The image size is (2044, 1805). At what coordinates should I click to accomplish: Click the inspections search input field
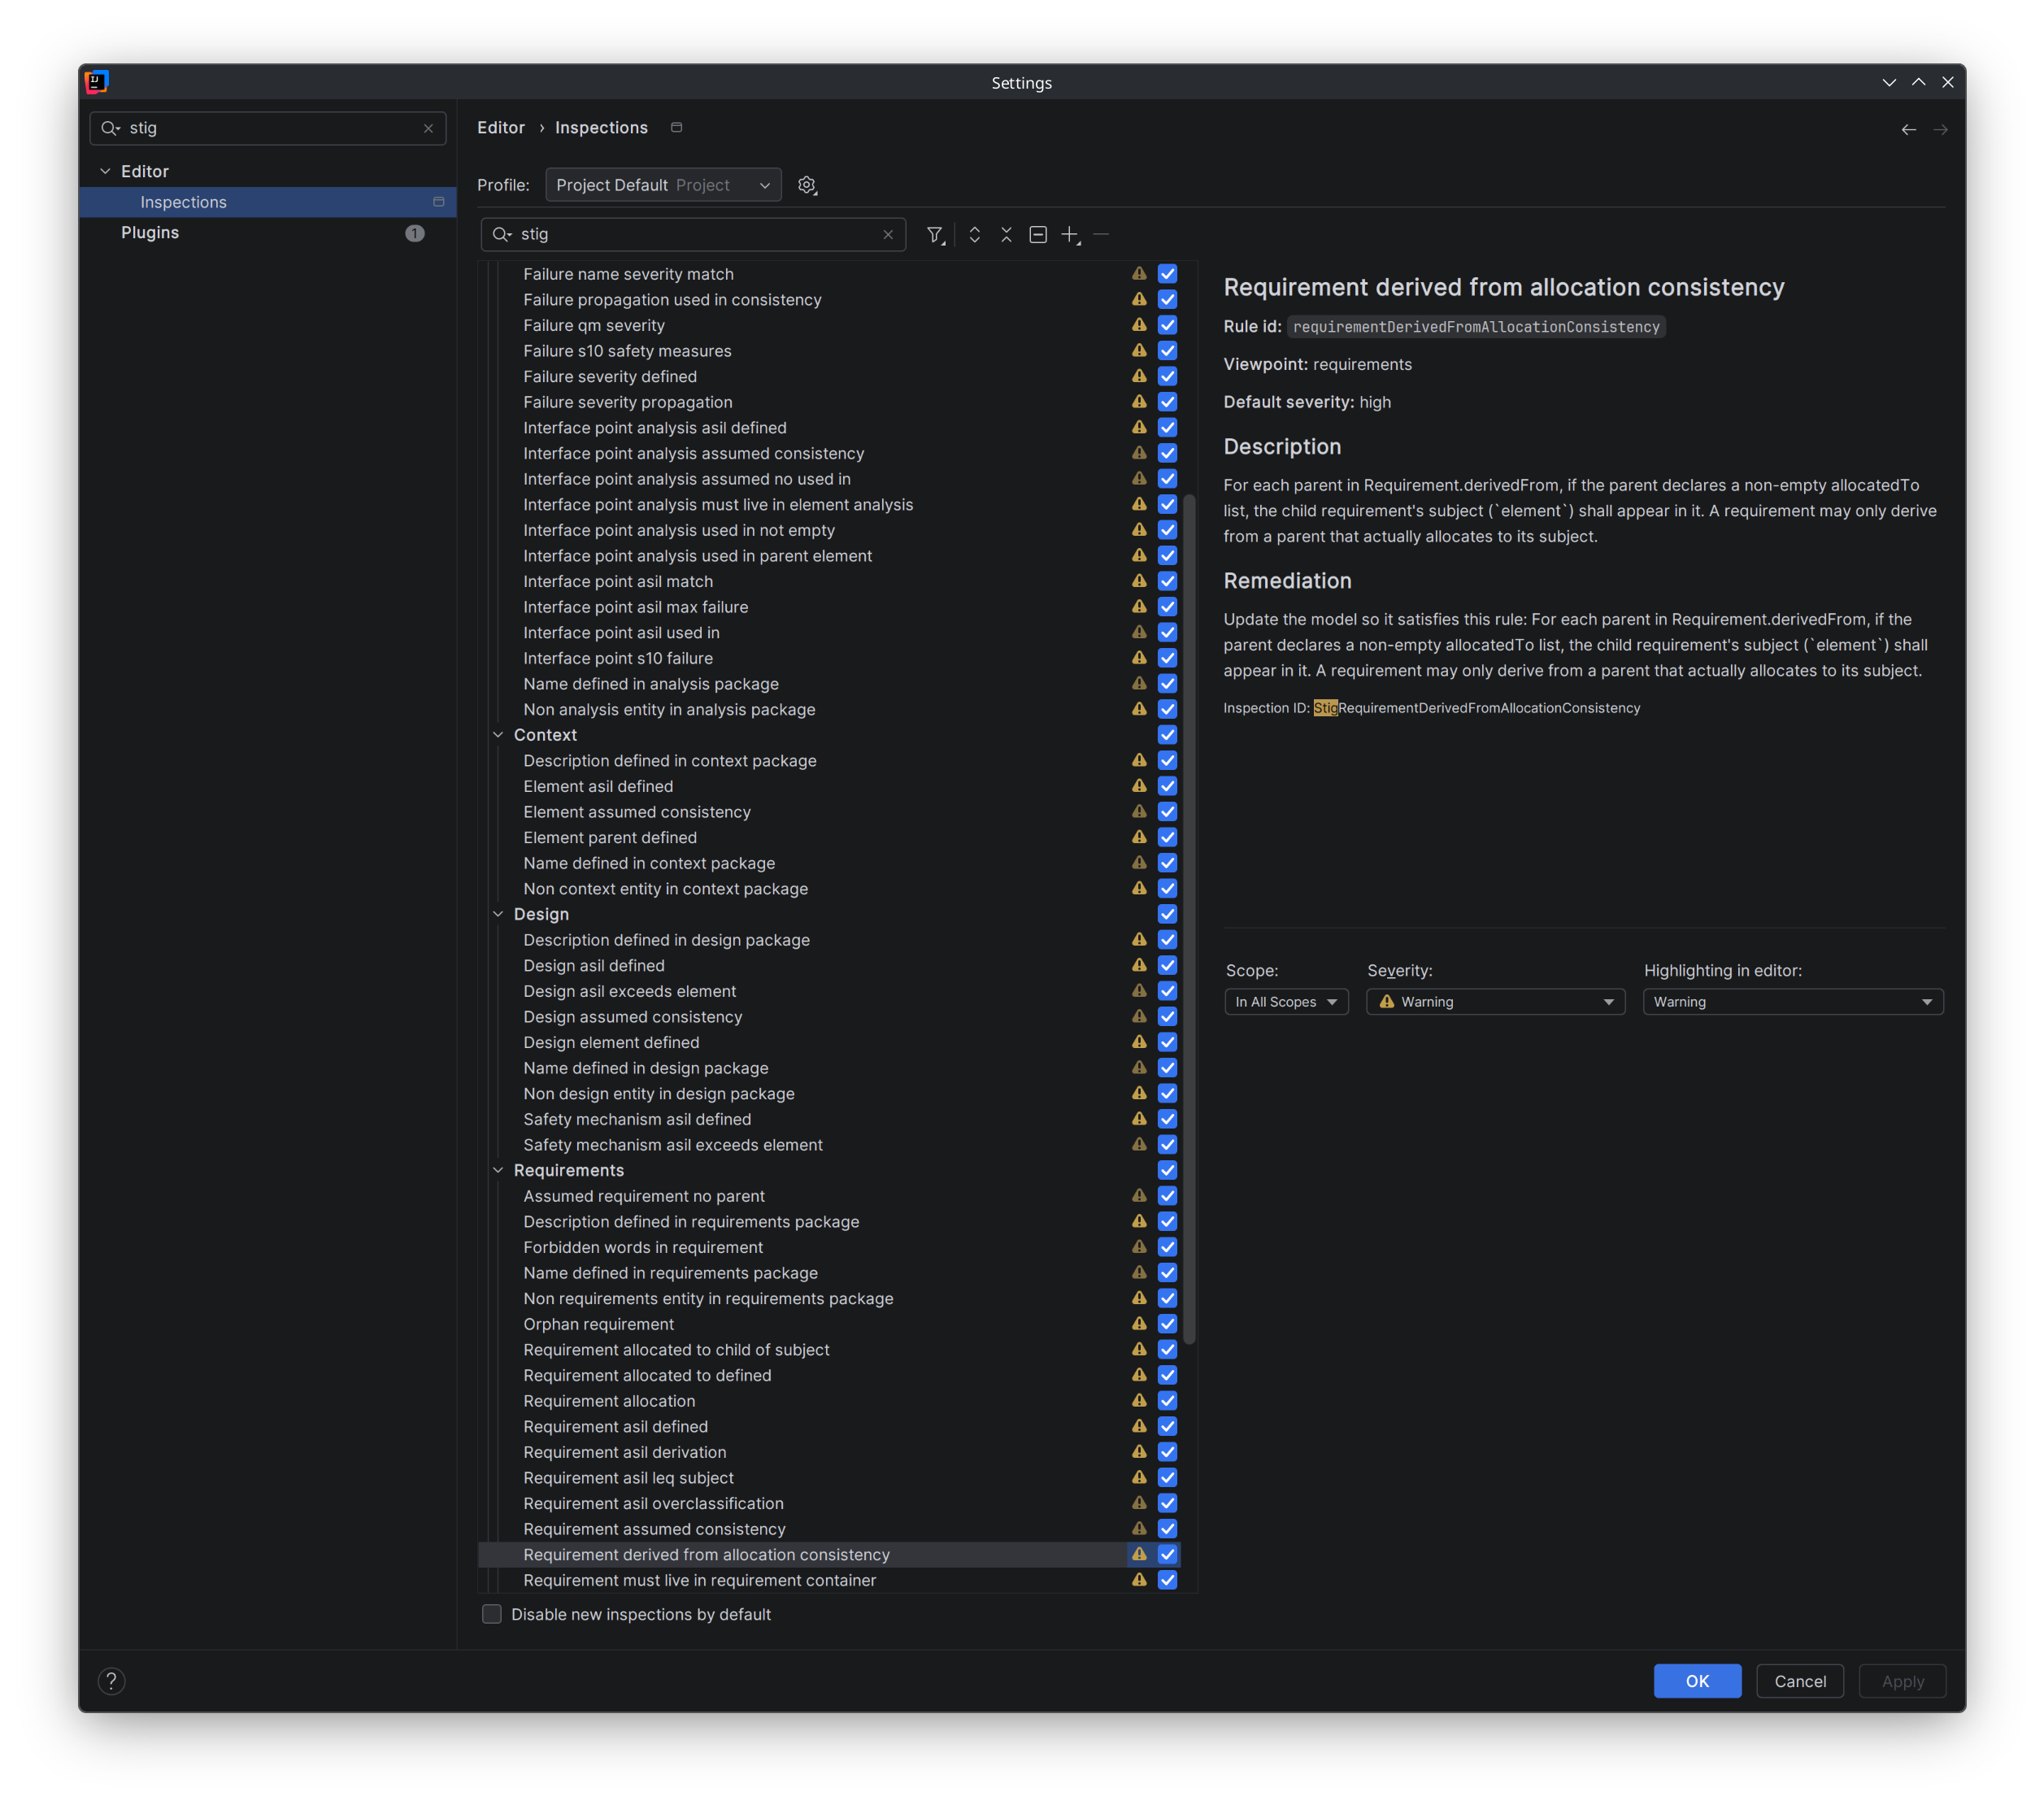click(x=694, y=235)
